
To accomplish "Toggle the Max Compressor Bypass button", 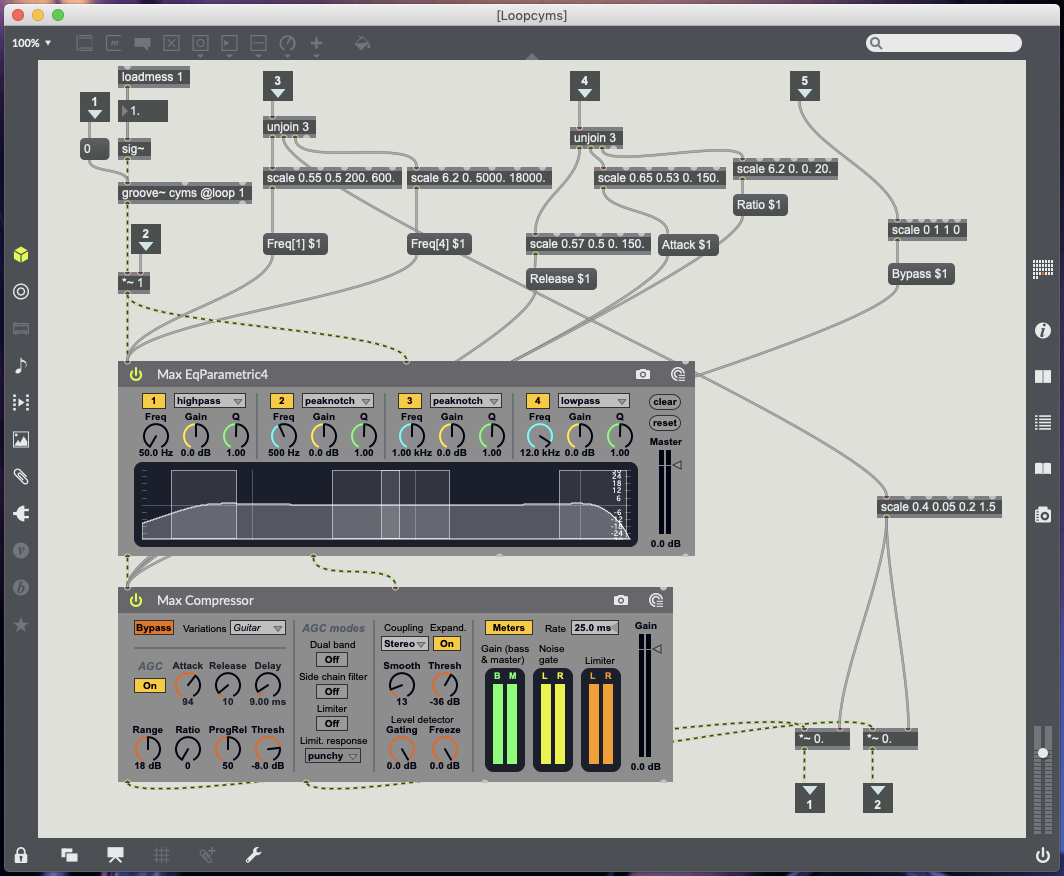I will click(x=154, y=628).
